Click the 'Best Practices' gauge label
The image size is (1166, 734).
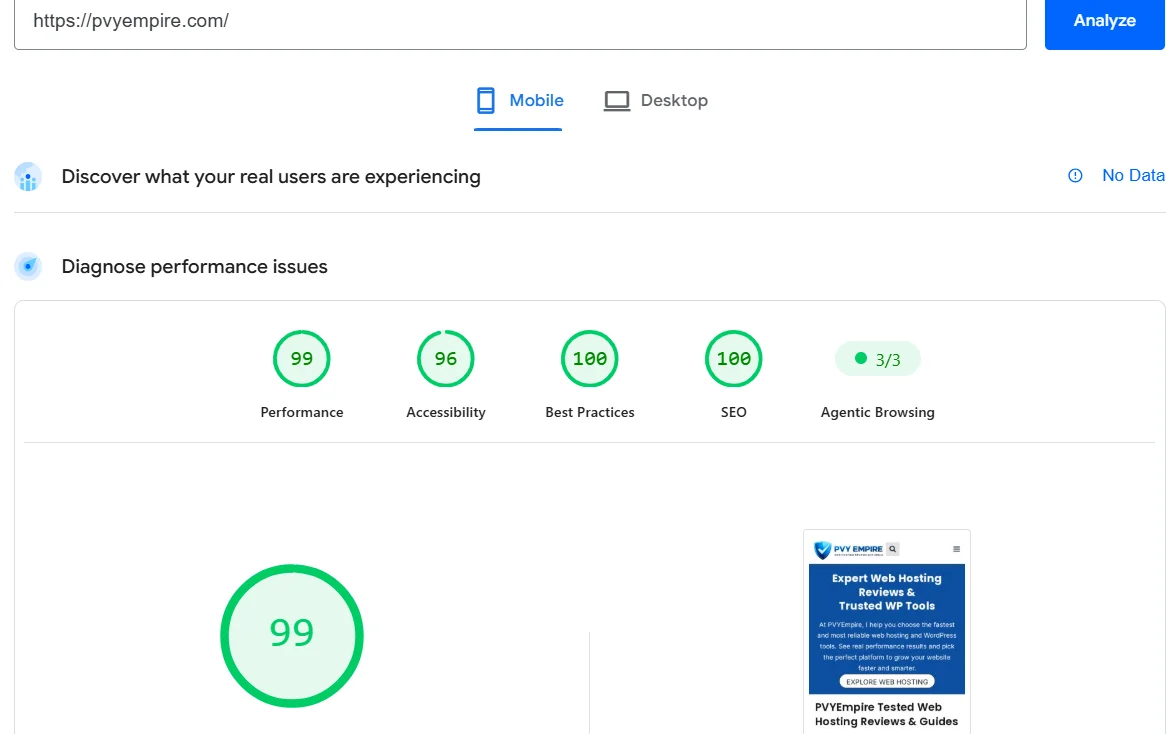pyautogui.click(x=590, y=412)
